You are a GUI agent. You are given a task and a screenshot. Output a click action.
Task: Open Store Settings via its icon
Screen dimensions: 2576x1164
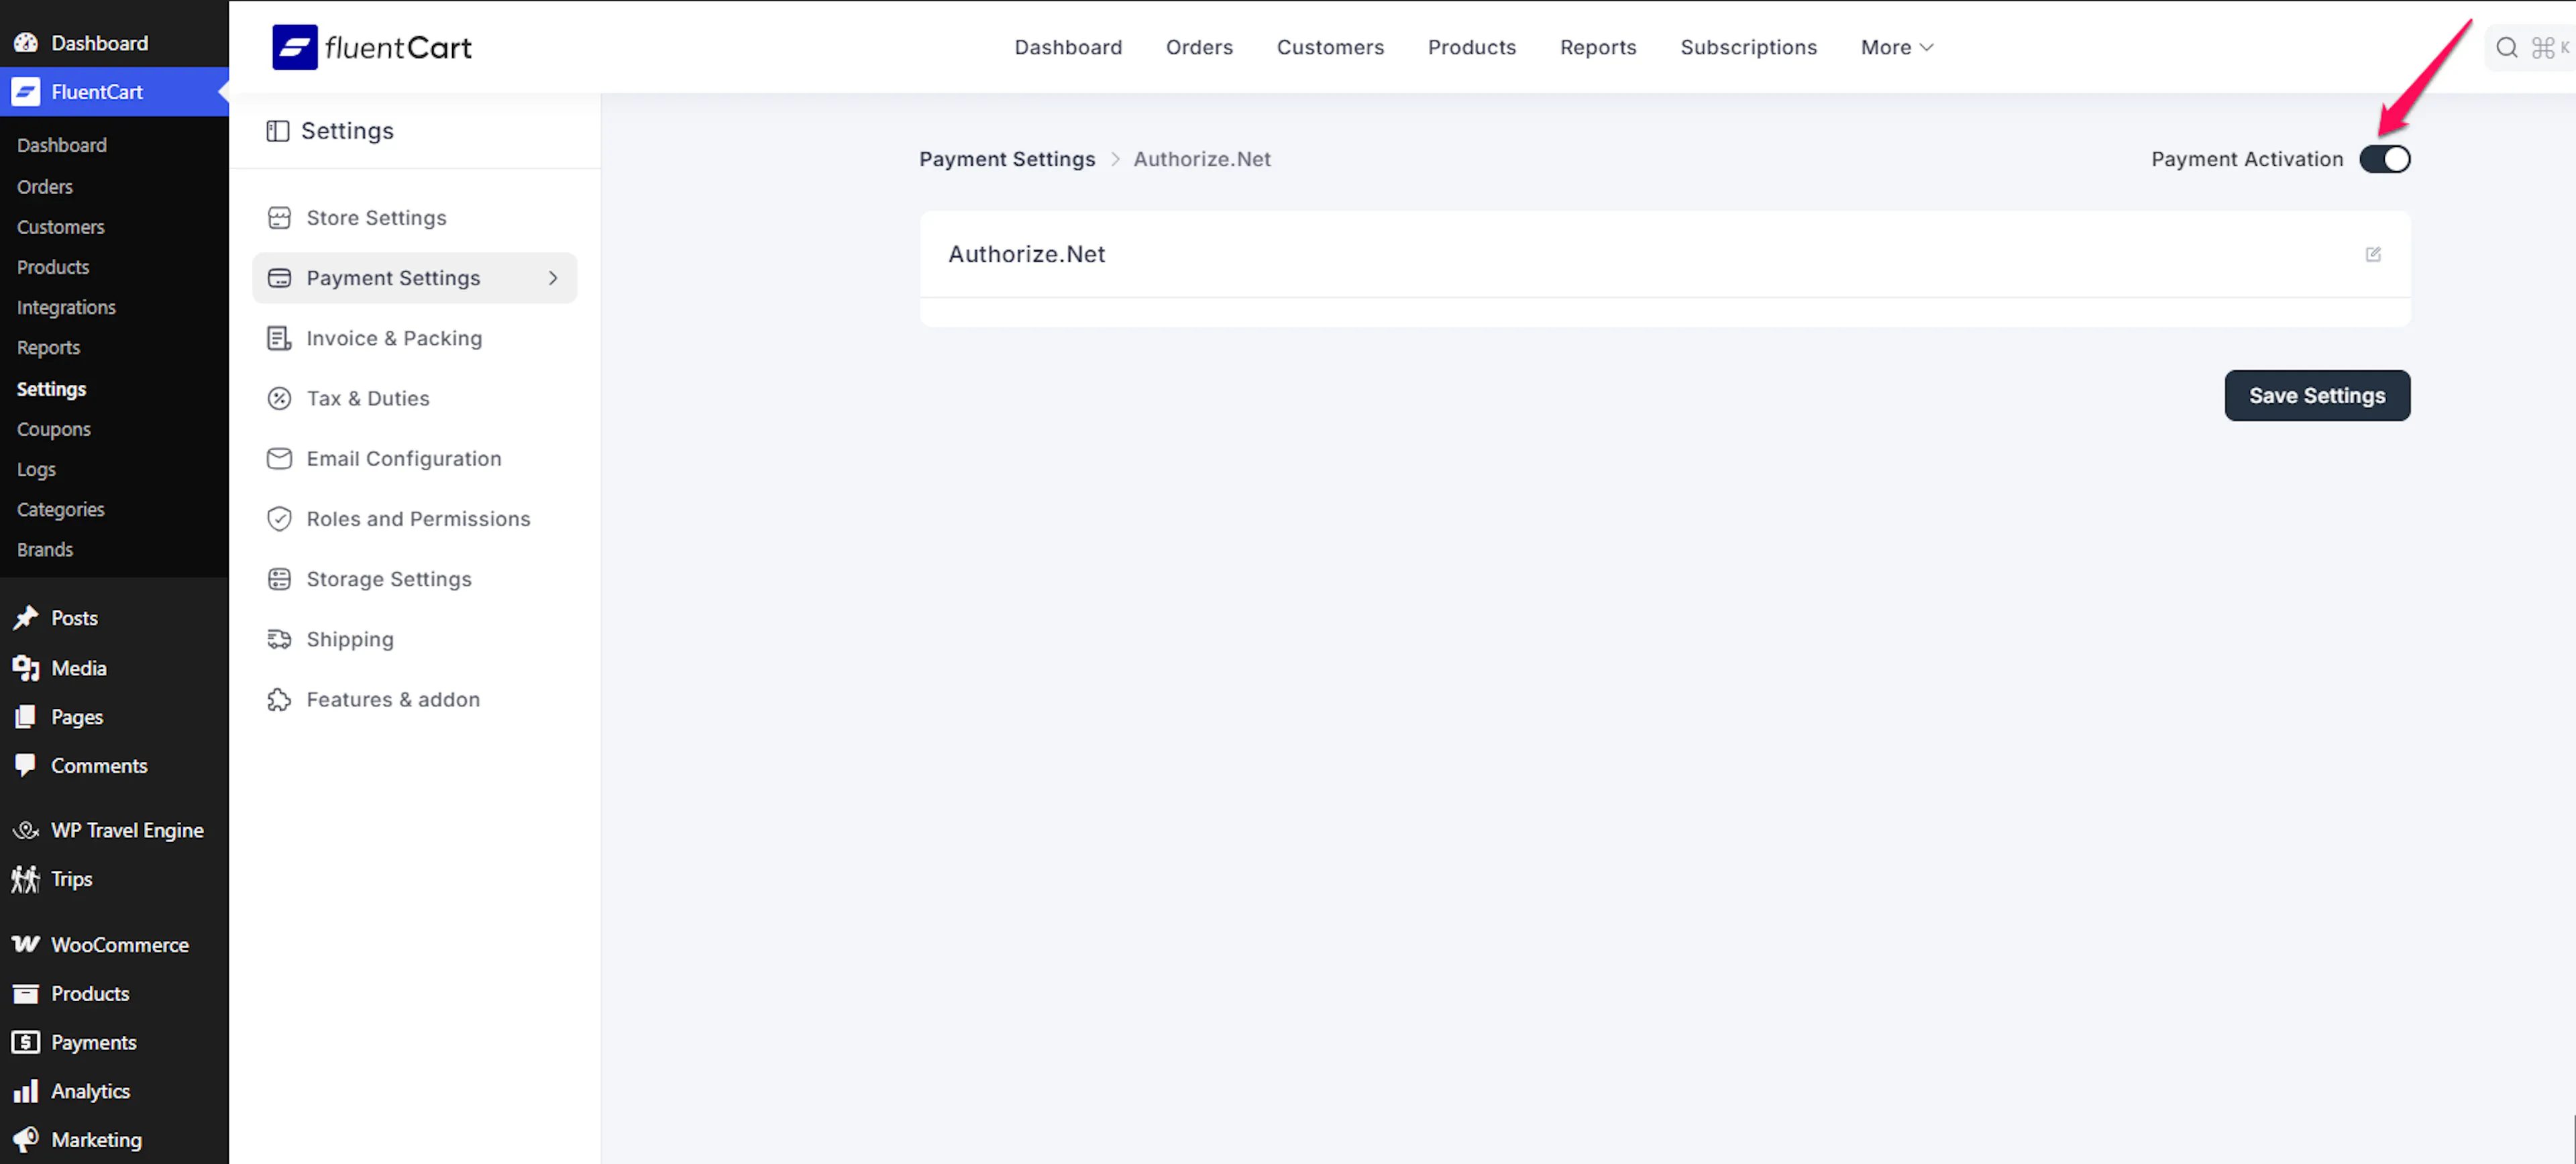coord(279,218)
